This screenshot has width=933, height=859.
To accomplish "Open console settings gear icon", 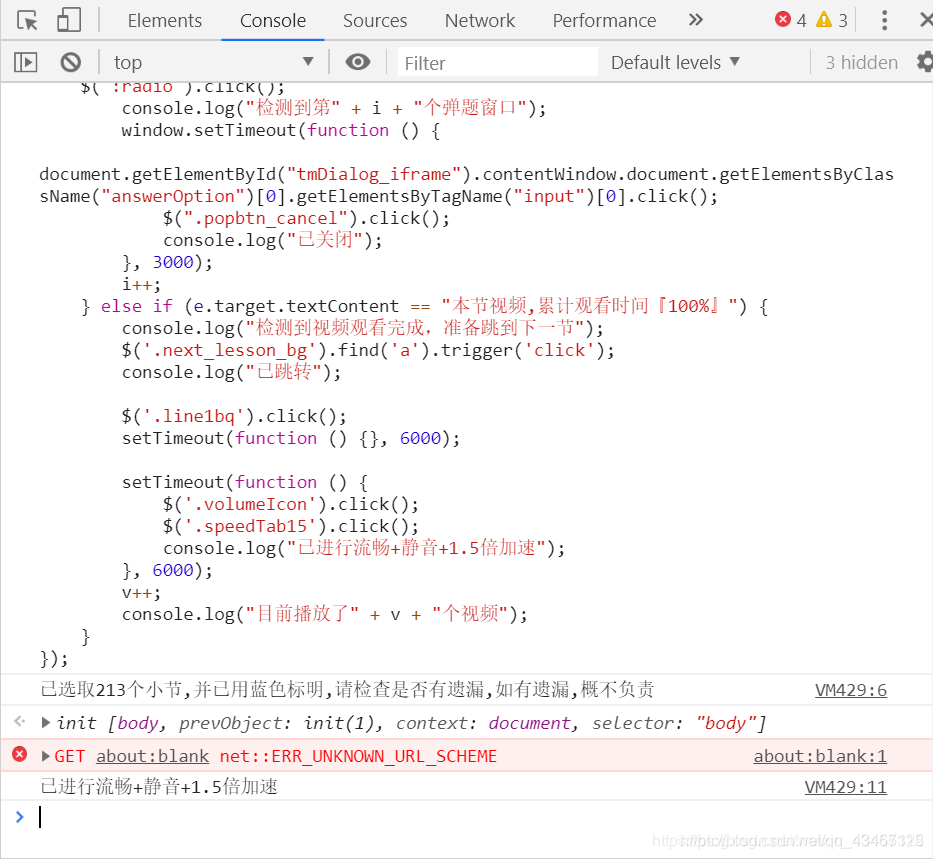I will click(x=924, y=62).
